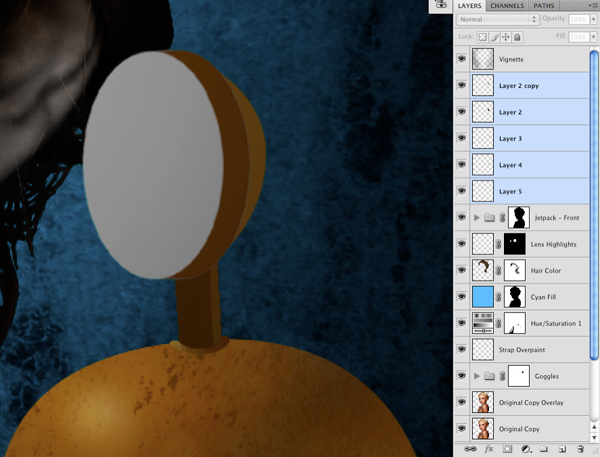
Task: Toggle Layer 2 eye icon
Action: [462, 112]
